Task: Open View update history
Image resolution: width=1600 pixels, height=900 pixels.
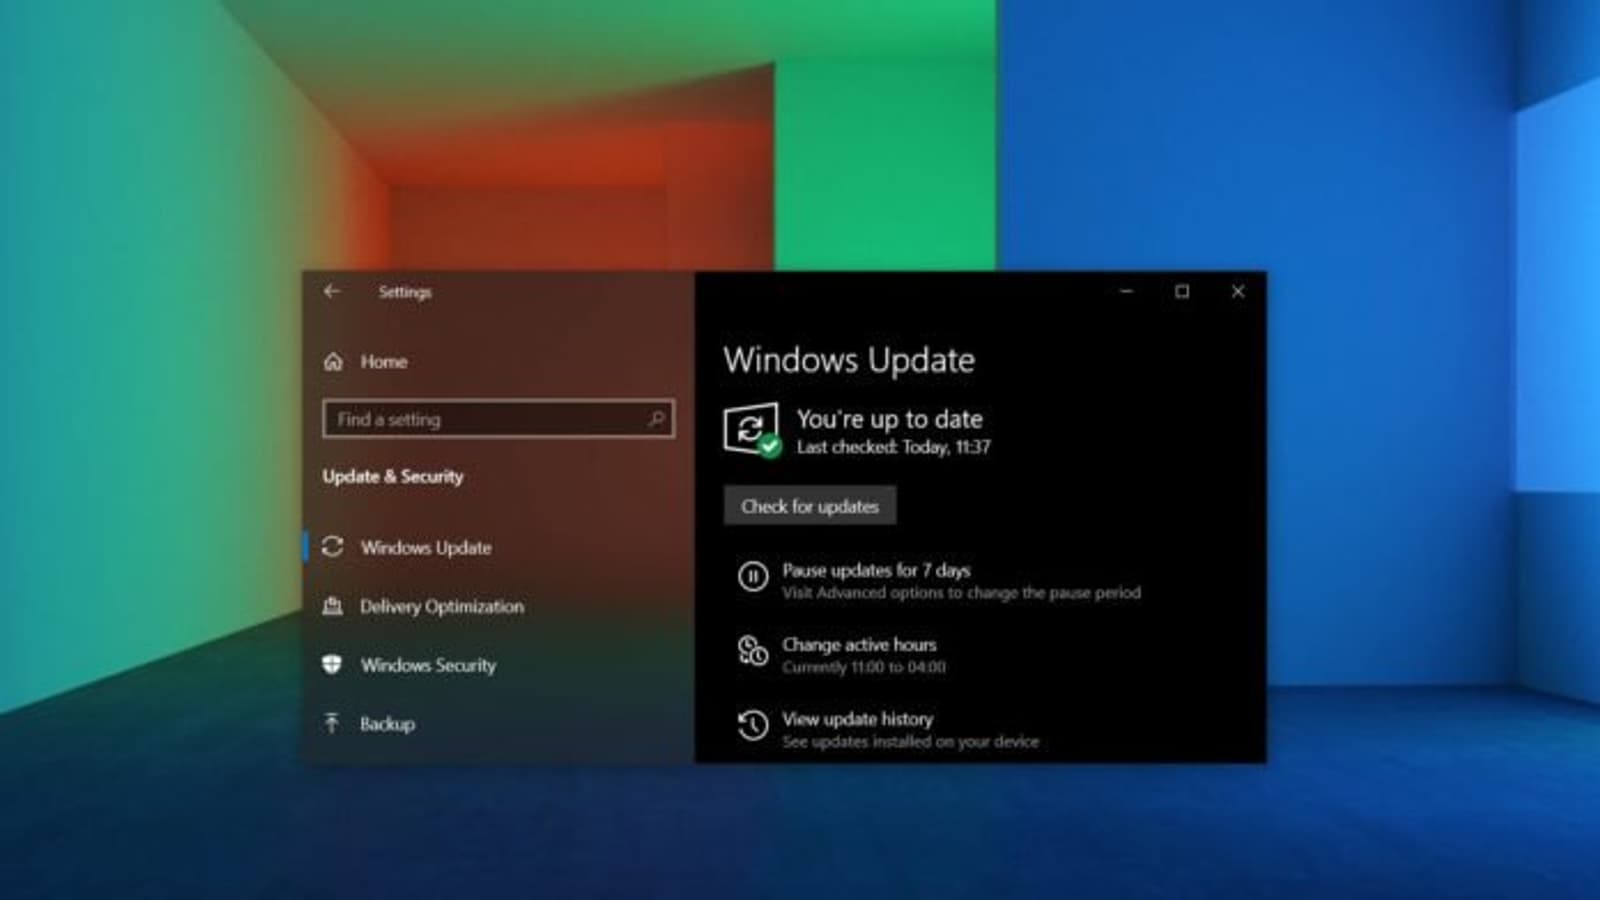Action: coord(857,719)
